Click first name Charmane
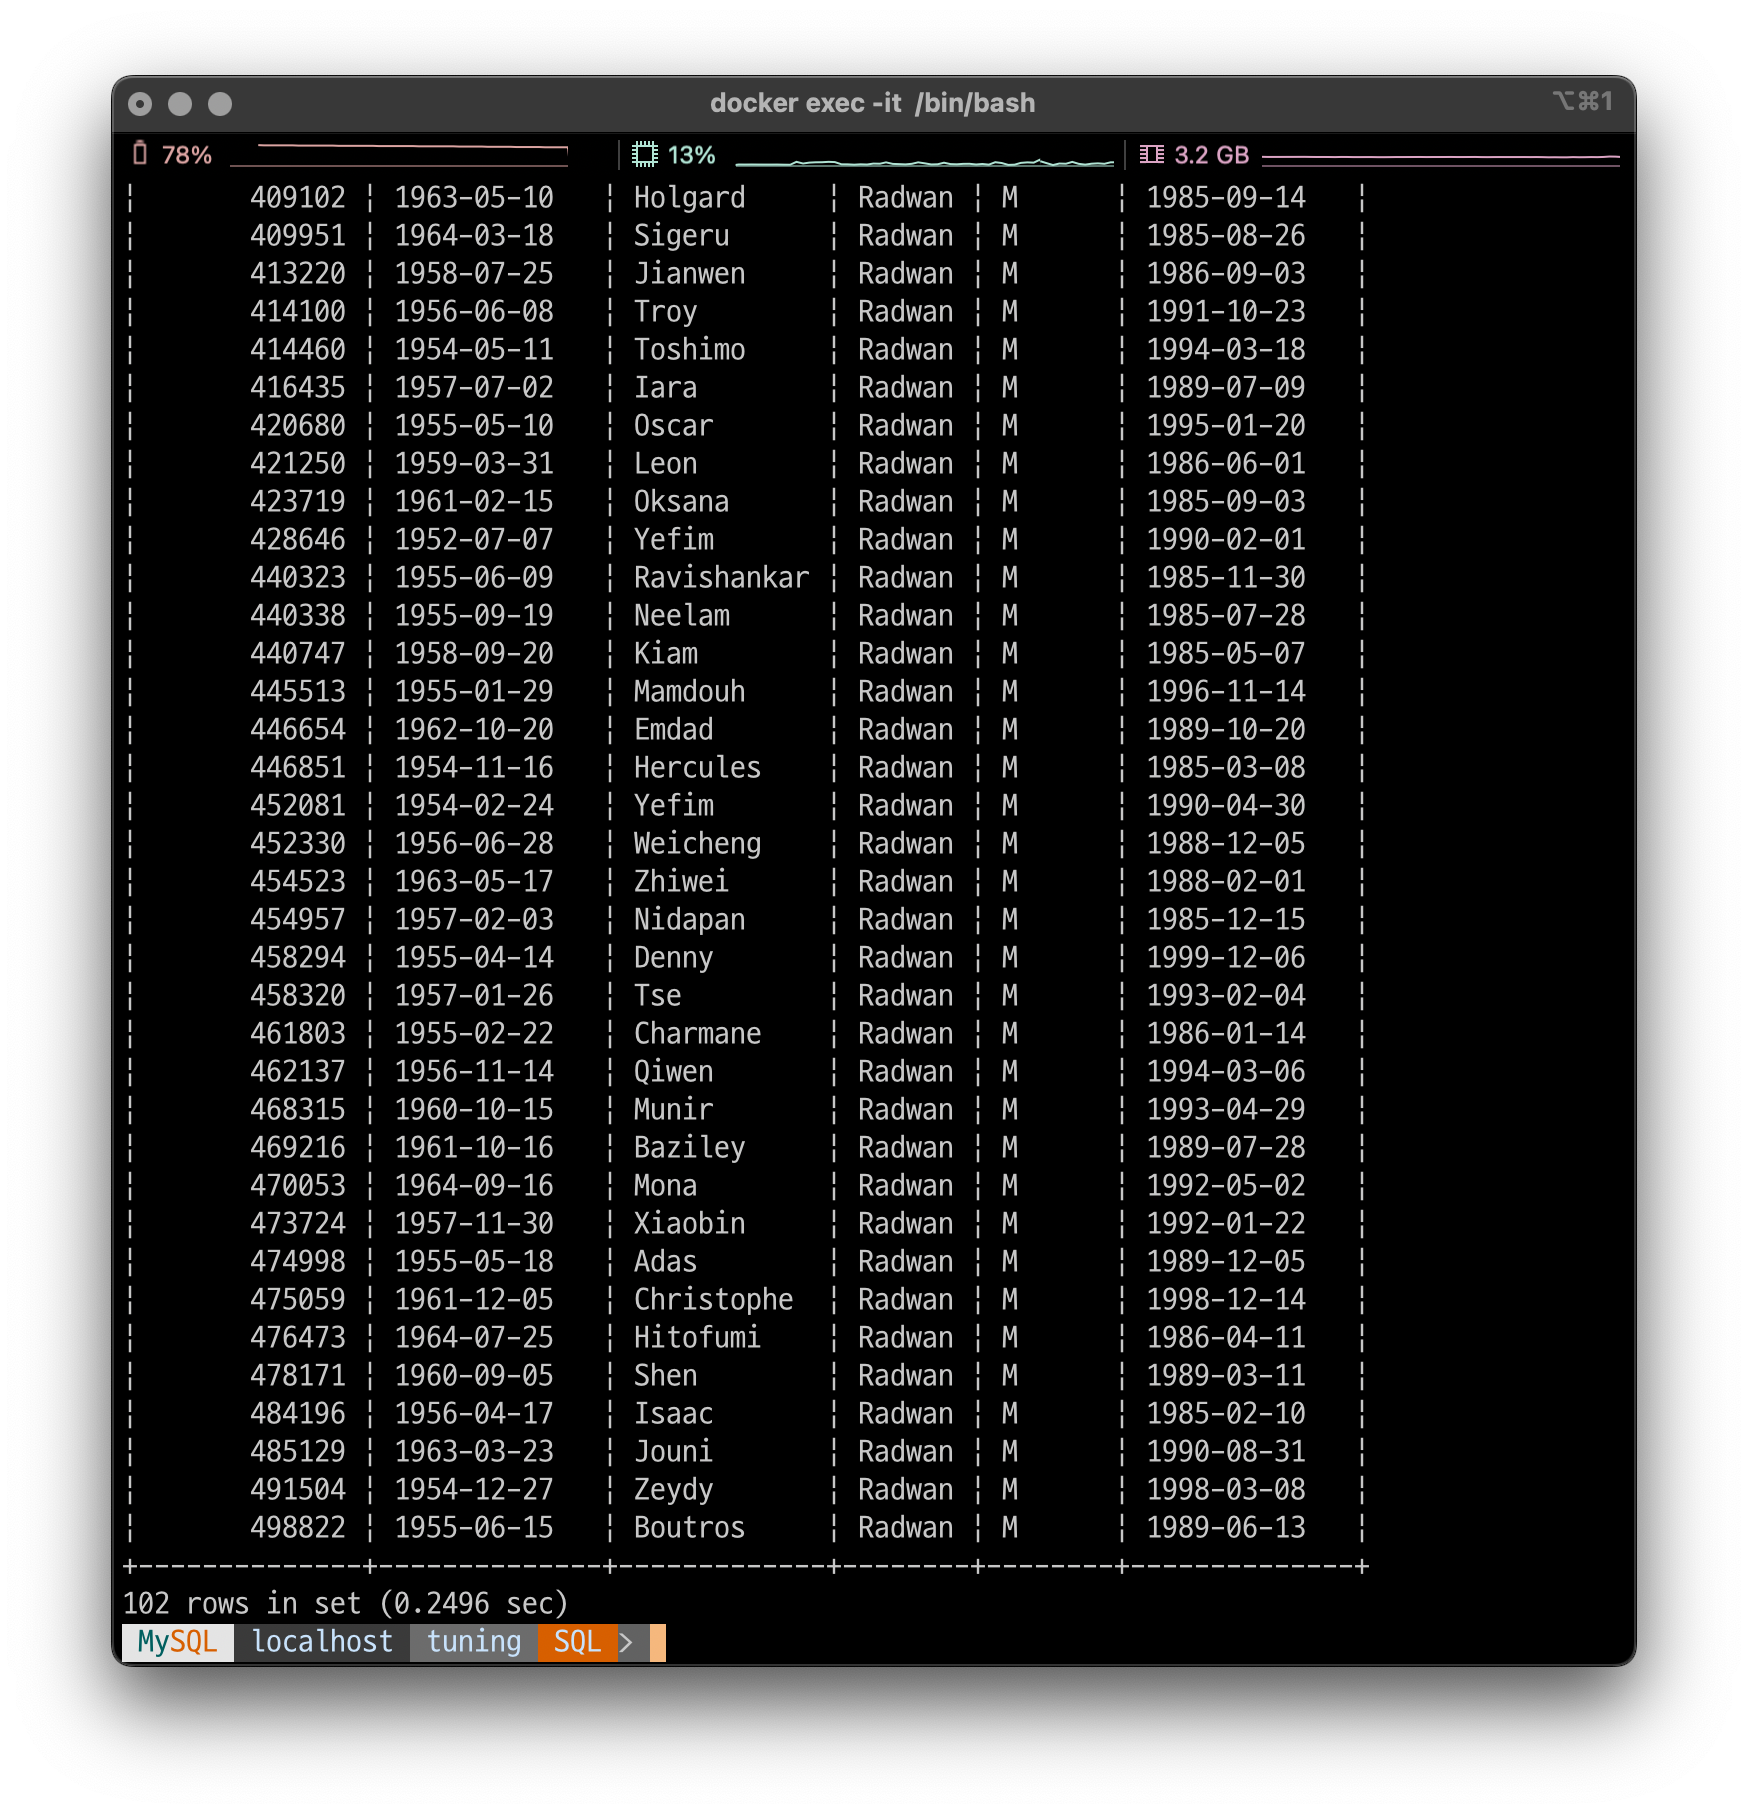Viewport: 1748px width, 1814px height. [697, 1034]
